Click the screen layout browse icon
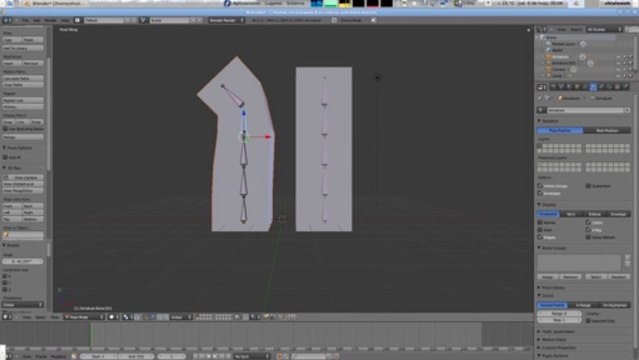Viewport: 639px width, 360px height. point(77,20)
